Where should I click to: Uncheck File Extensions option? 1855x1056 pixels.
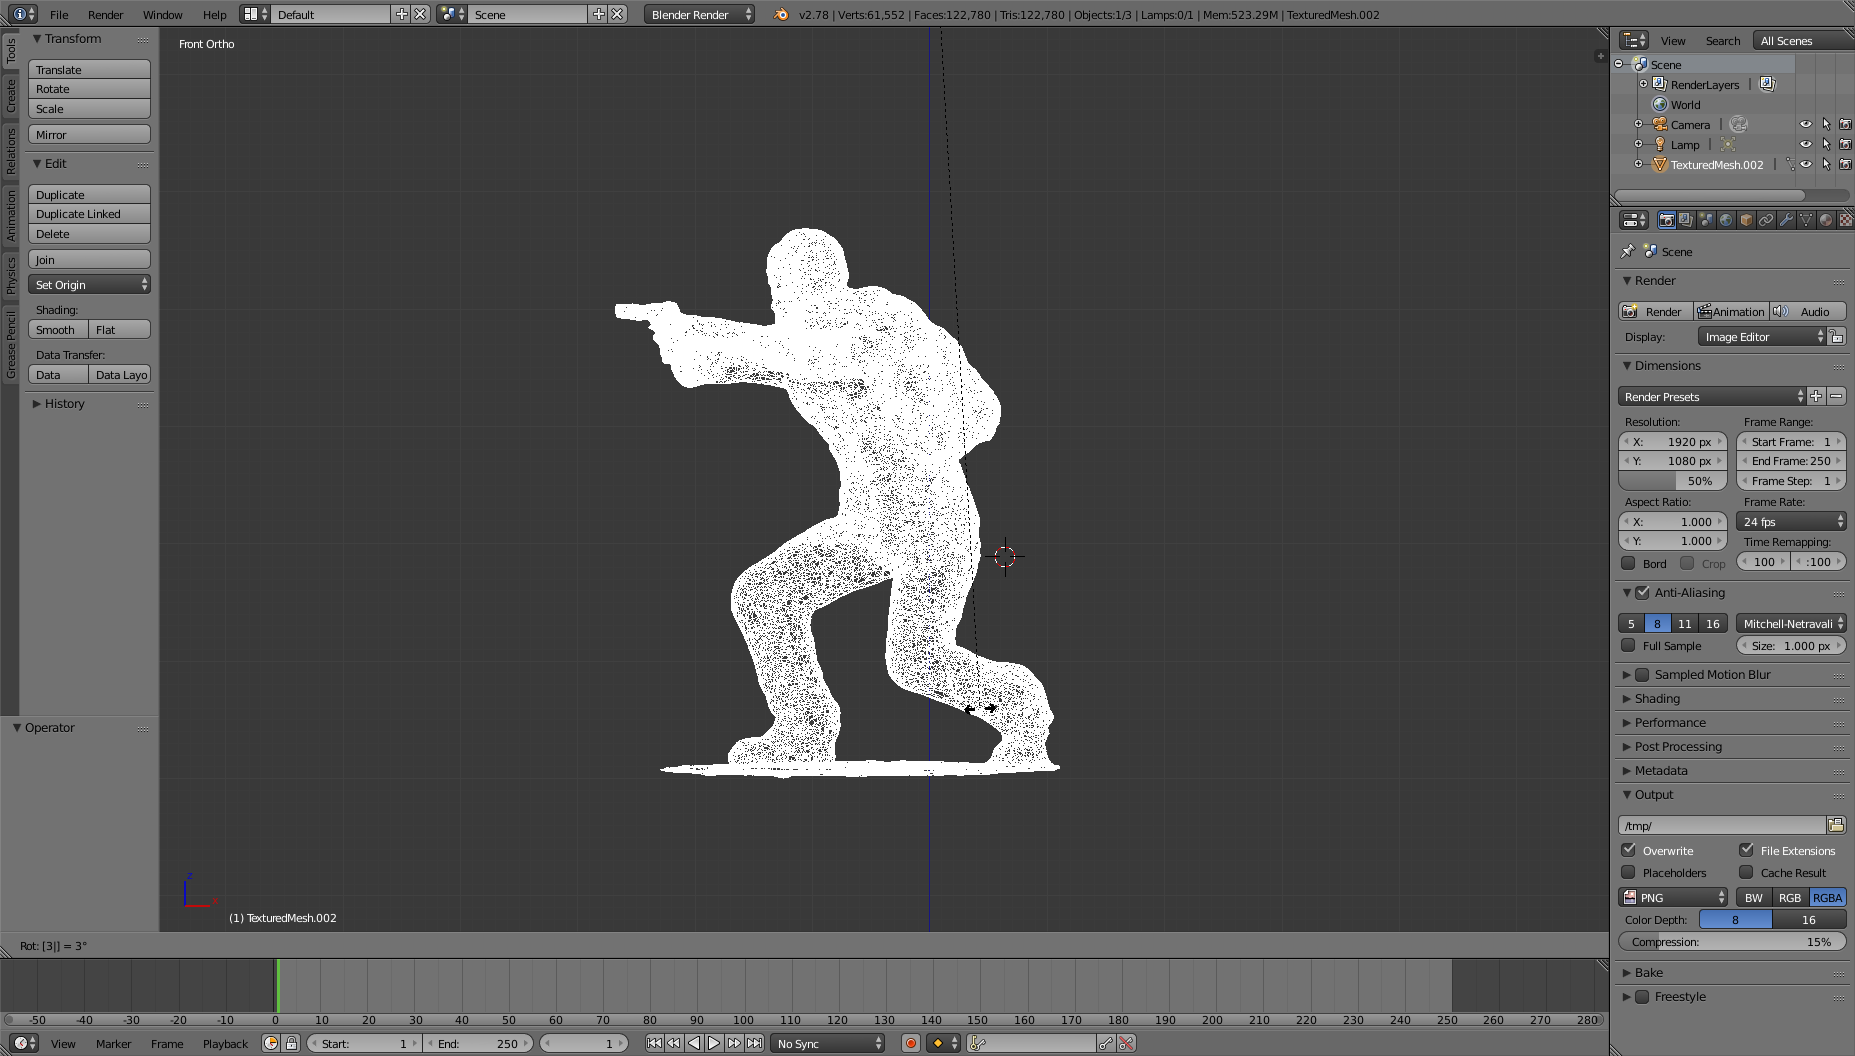coord(1746,850)
